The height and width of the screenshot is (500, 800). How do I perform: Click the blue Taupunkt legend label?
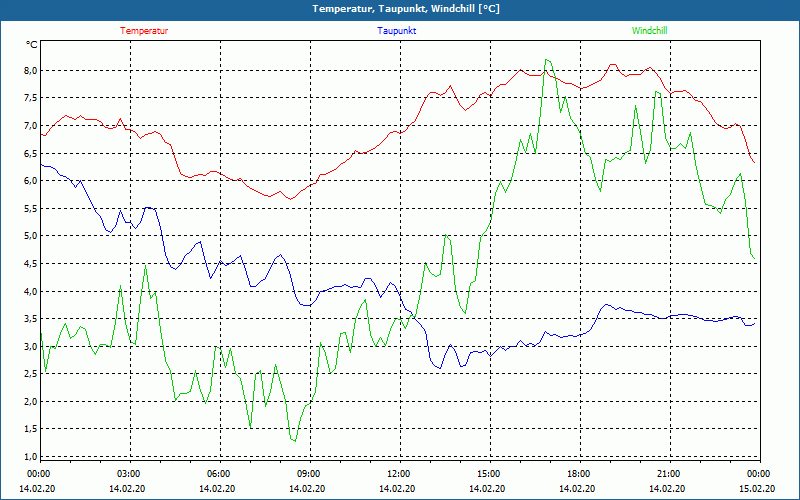tap(396, 31)
